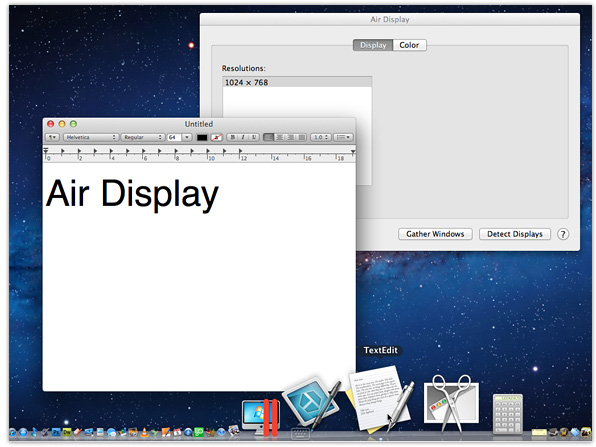The height and width of the screenshot is (447, 596).
Task: Open the Calculator app in the Dock
Action: (508, 414)
